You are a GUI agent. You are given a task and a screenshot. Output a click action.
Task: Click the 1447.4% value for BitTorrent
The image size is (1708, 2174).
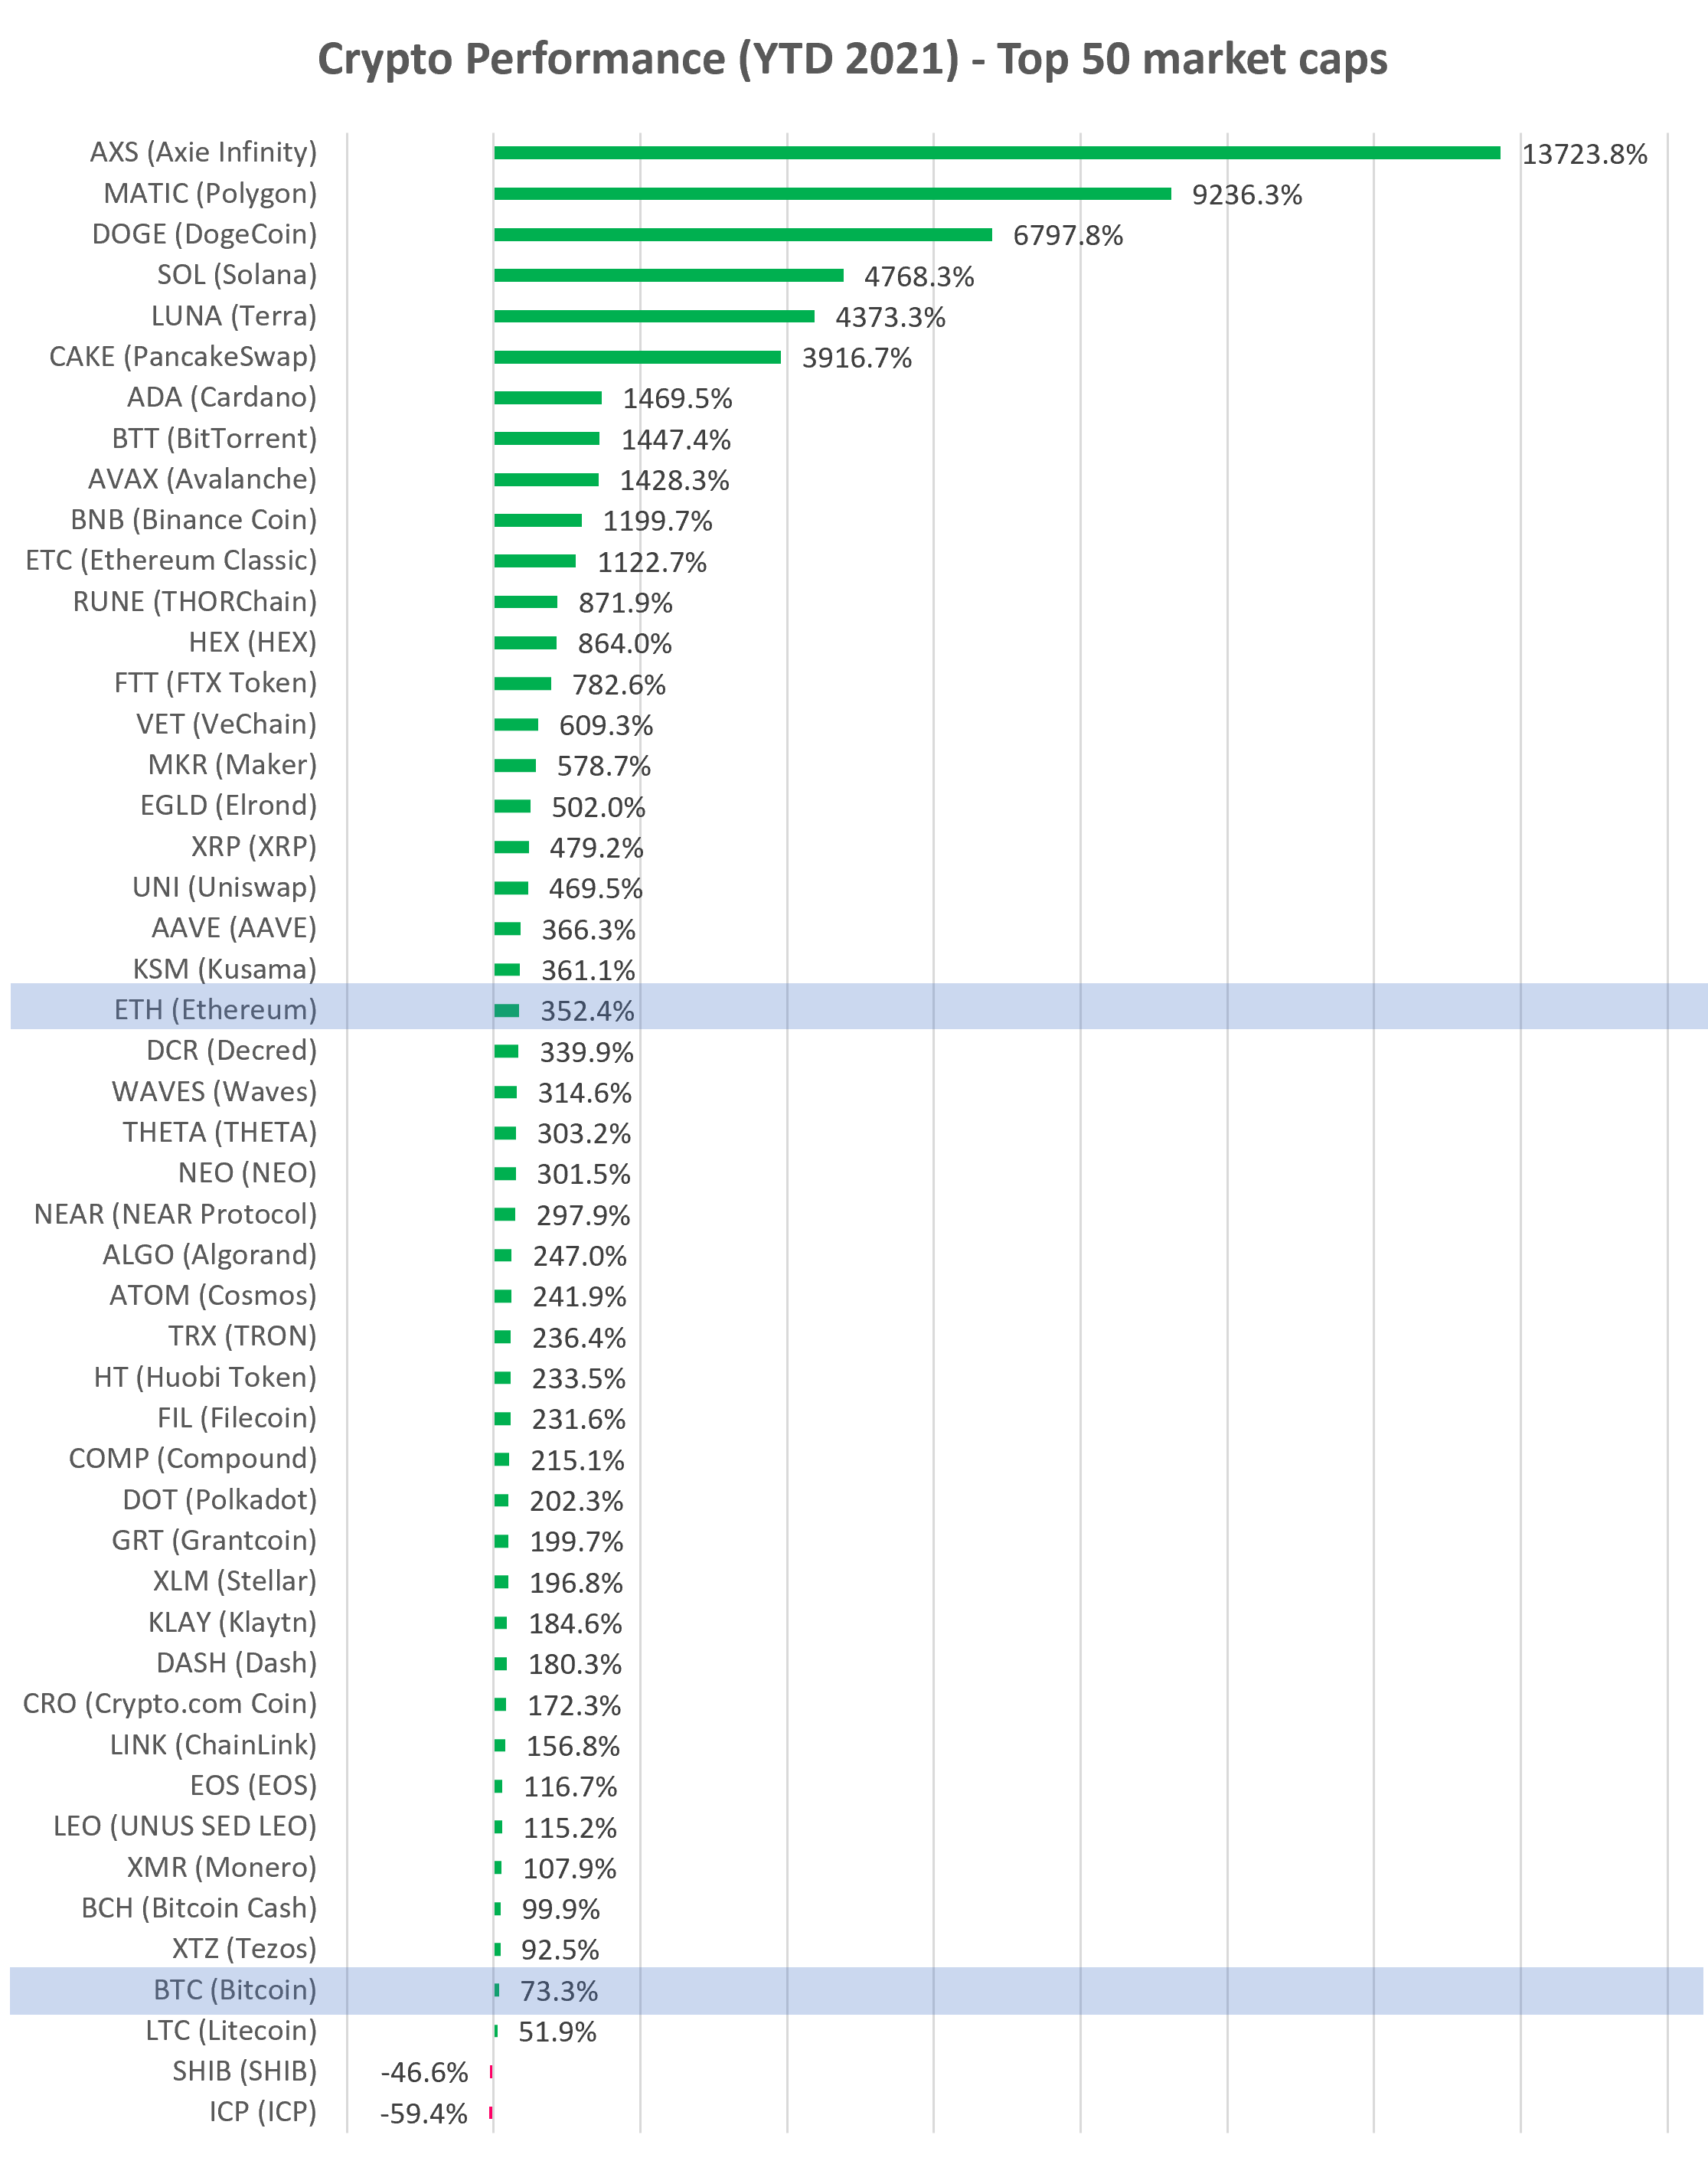click(x=676, y=440)
